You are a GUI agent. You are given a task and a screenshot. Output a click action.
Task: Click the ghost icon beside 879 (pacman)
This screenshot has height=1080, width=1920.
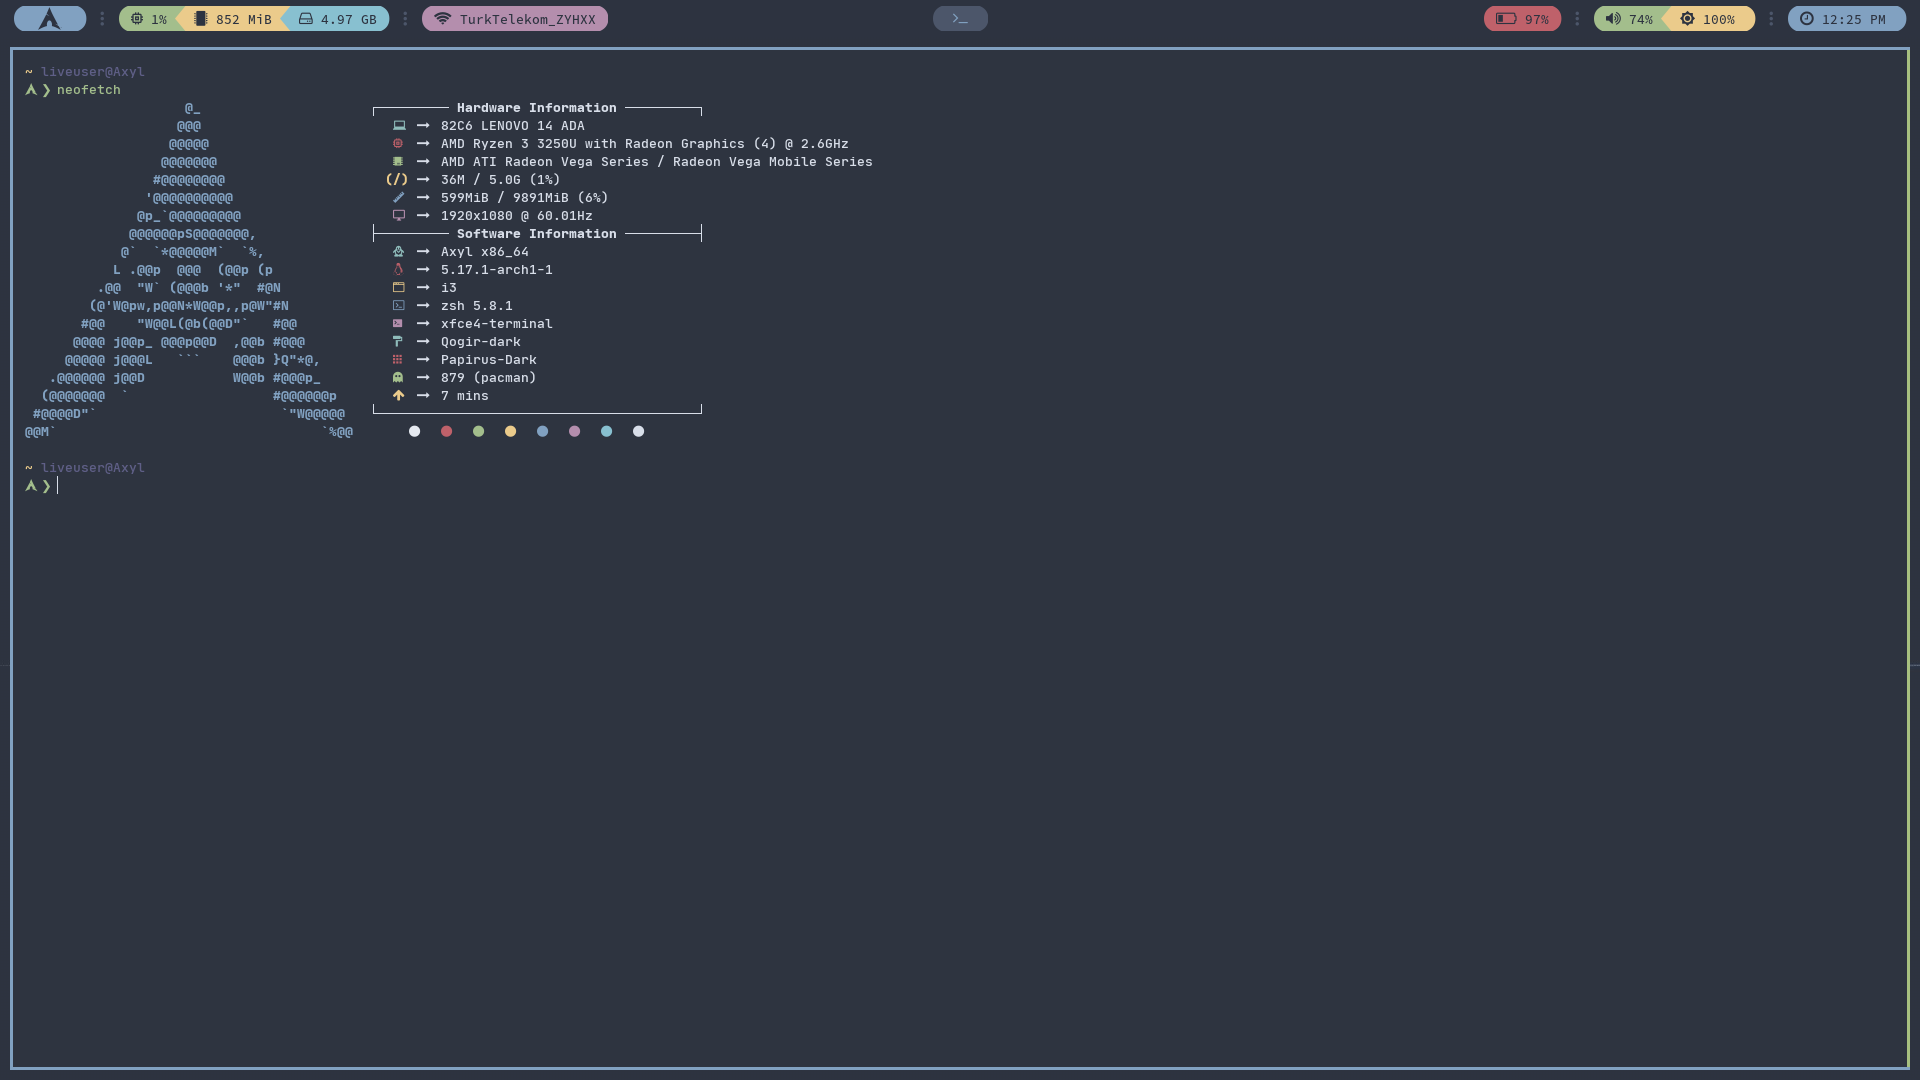398,378
